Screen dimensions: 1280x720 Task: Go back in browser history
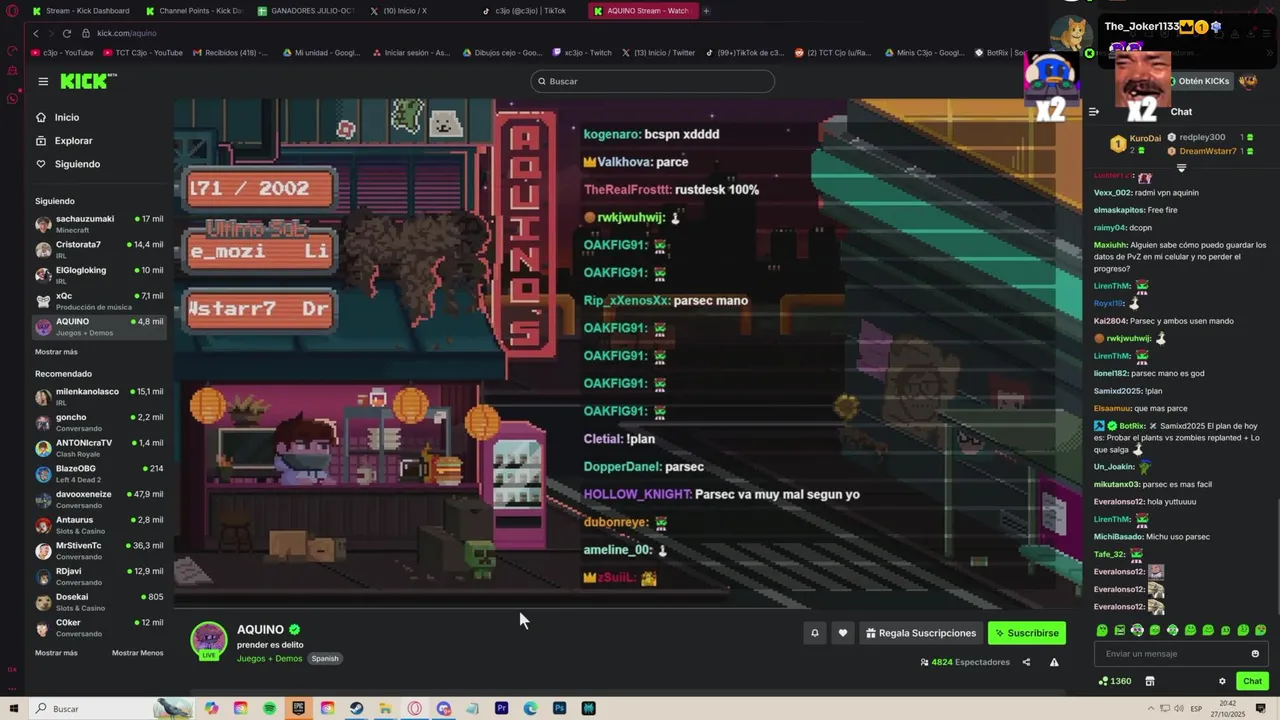(36, 33)
